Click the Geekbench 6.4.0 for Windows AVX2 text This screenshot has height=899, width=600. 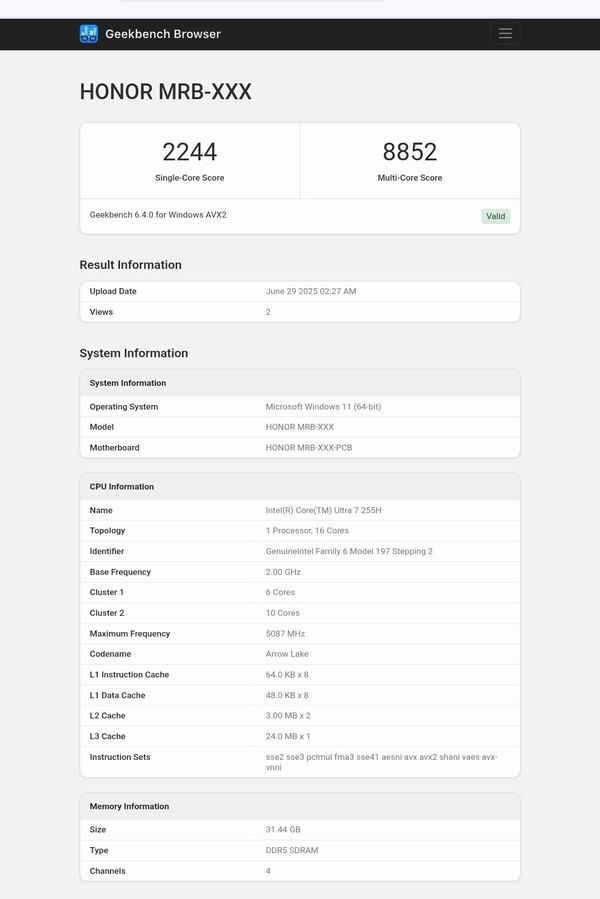click(x=158, y=215)
